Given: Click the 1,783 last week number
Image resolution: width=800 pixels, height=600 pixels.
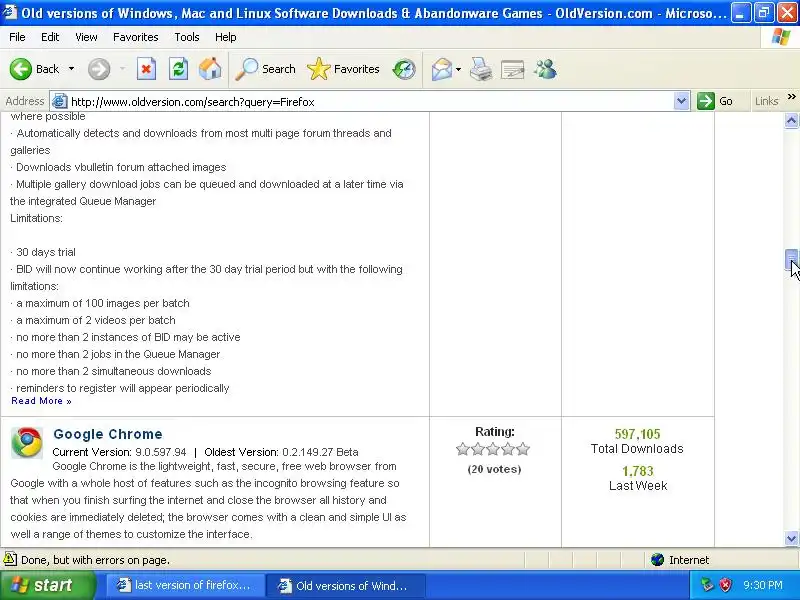Looking at the screenshot, I should tap(638, 471).
